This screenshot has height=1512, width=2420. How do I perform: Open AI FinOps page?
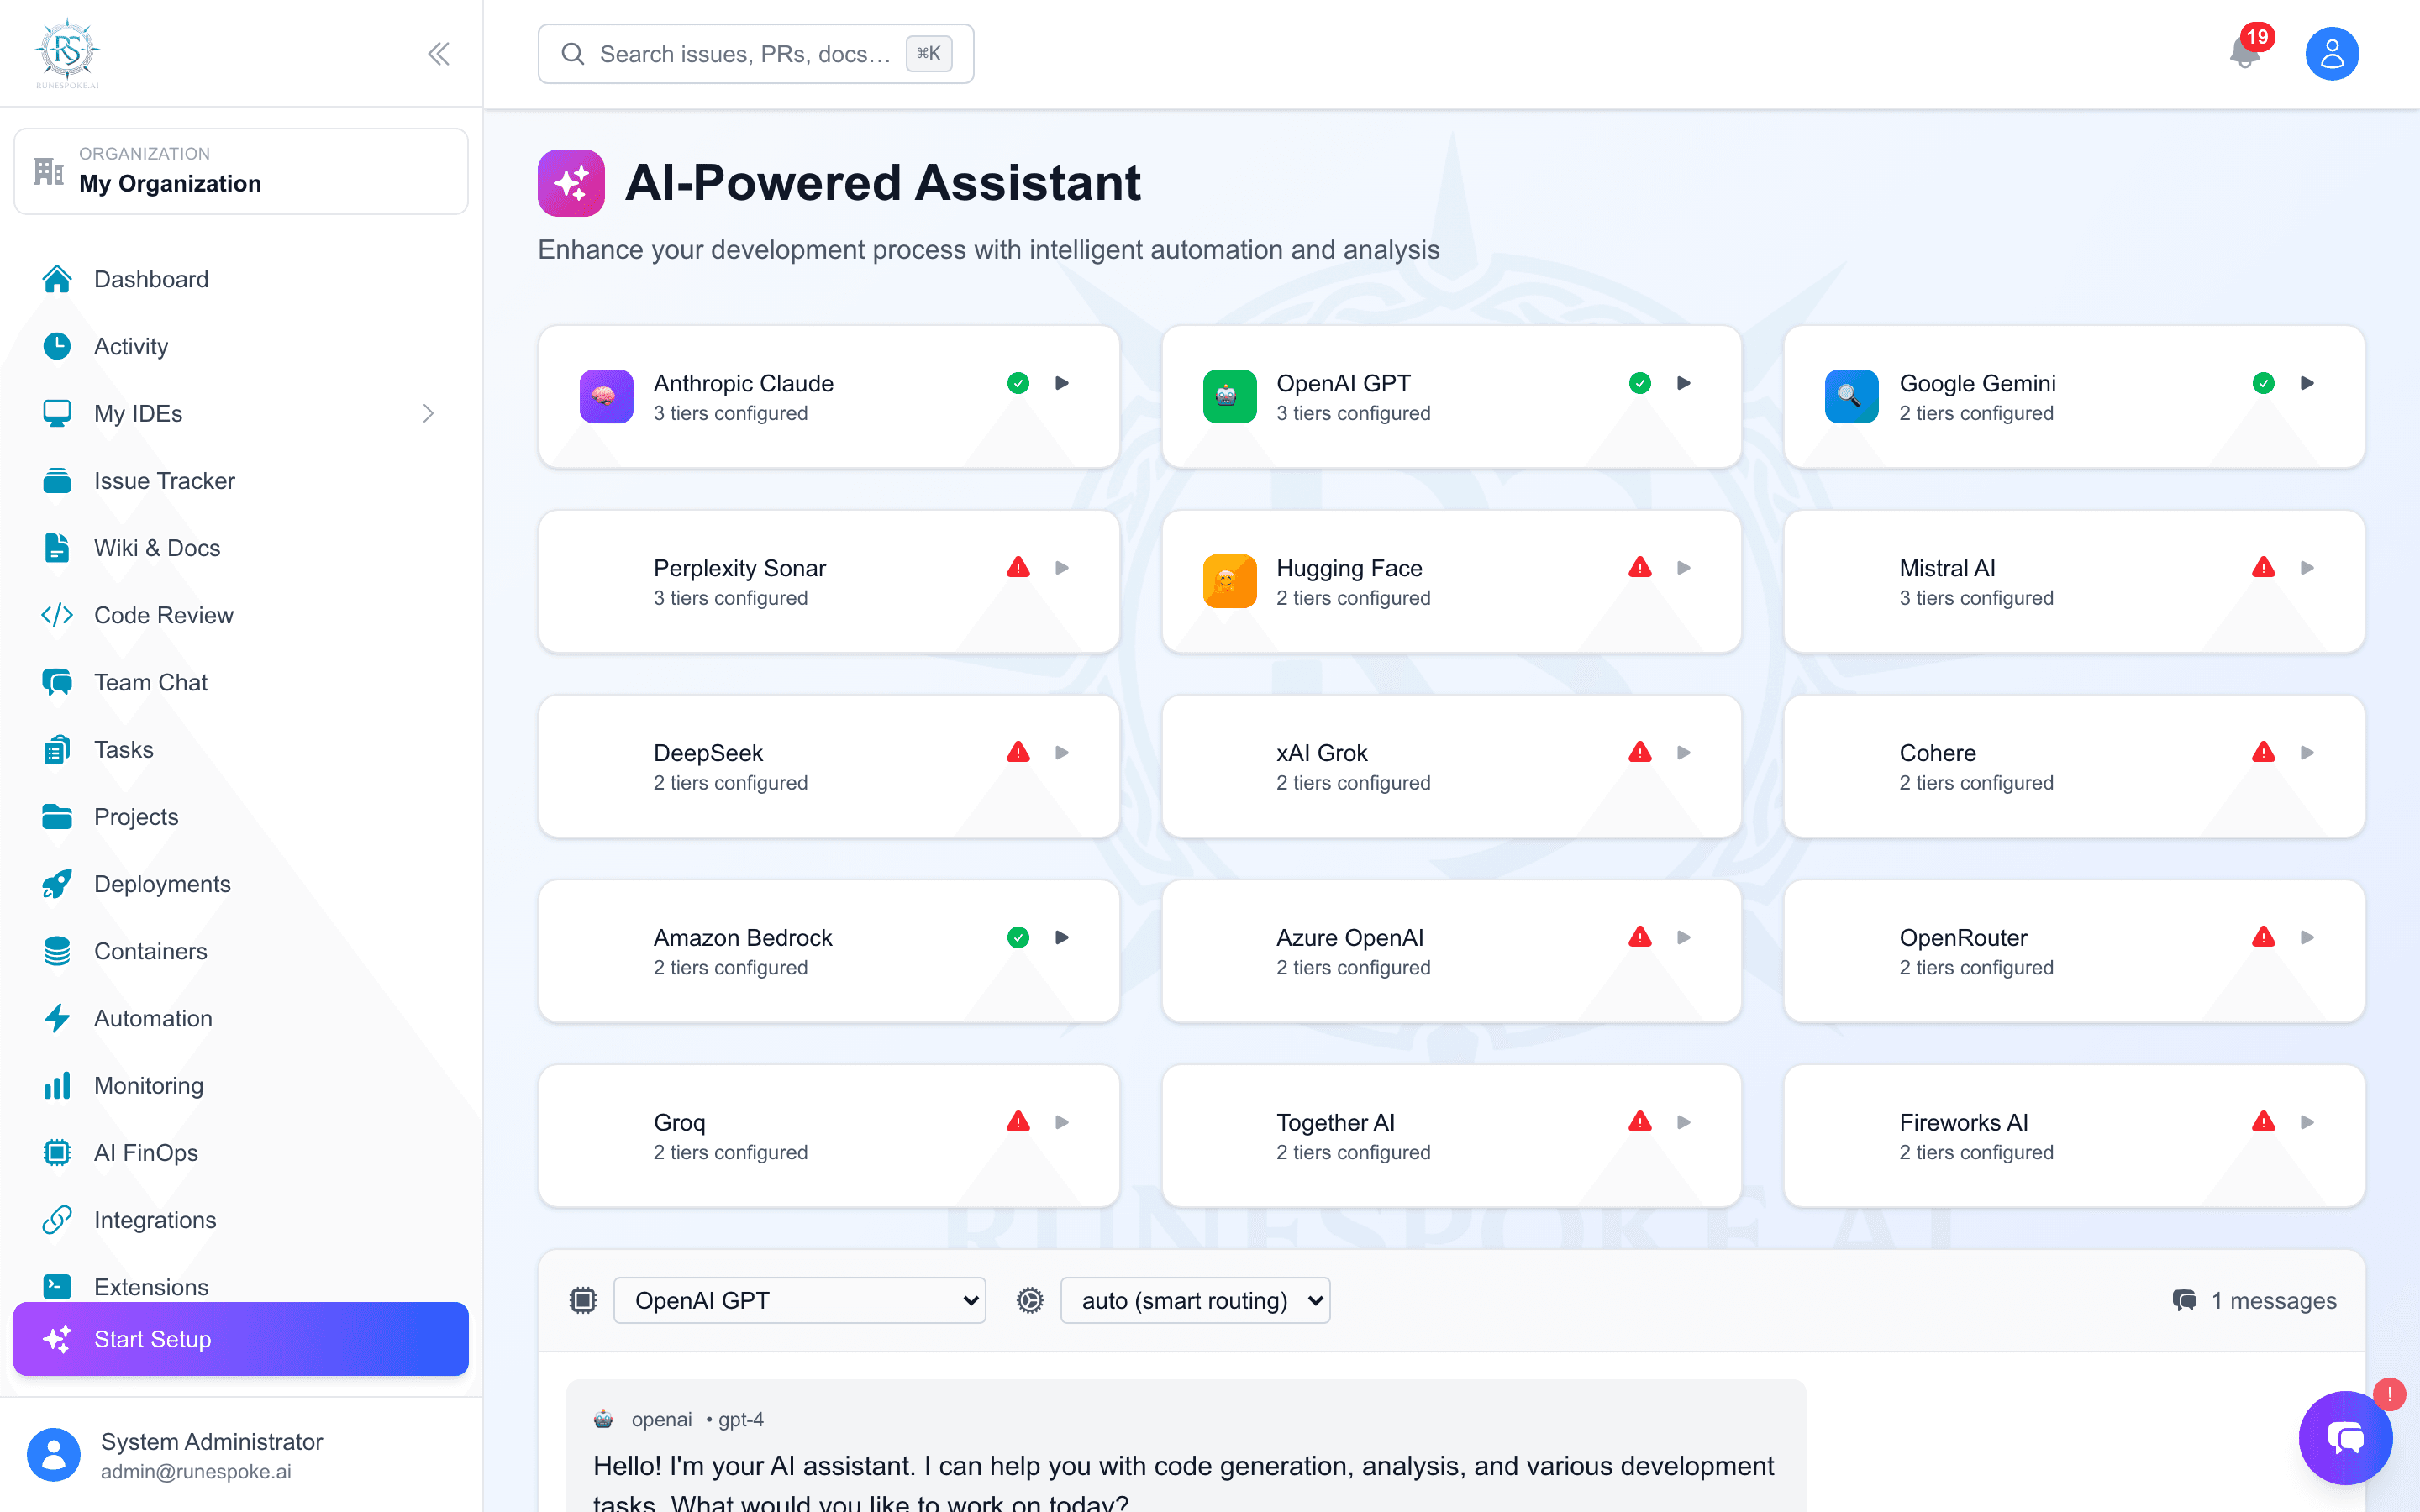point(240,1153)
